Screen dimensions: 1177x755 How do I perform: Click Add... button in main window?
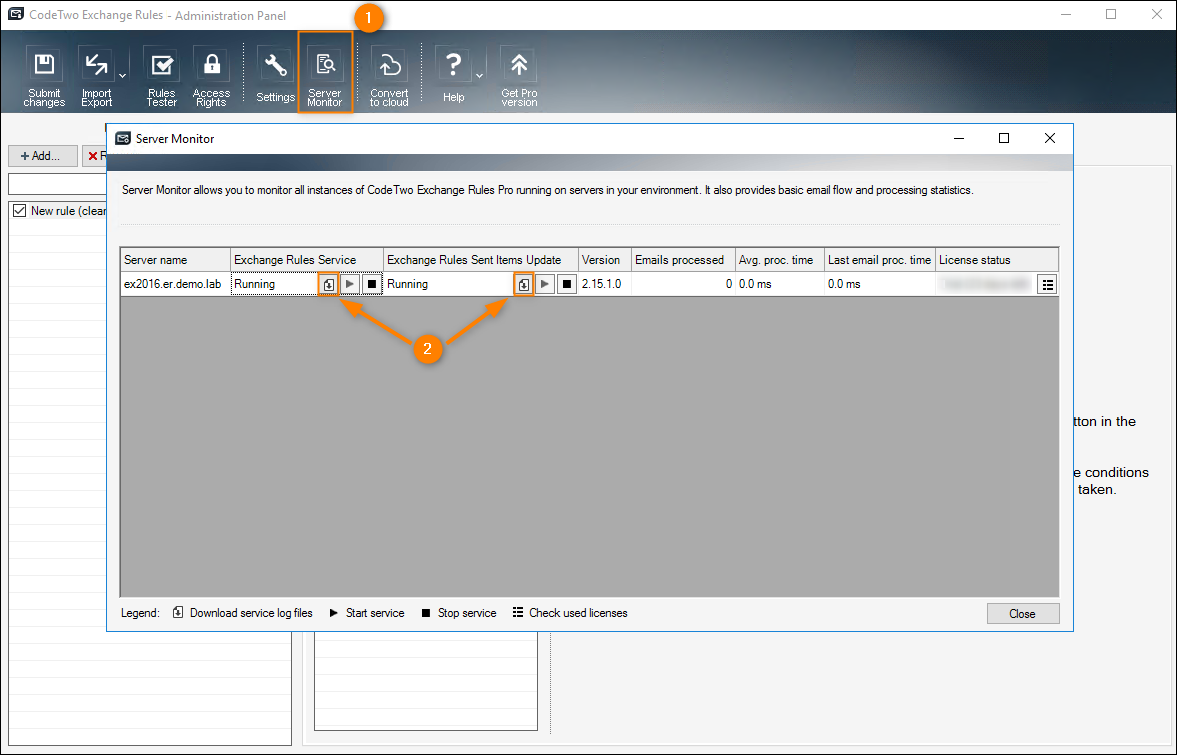tap(43, 156)
